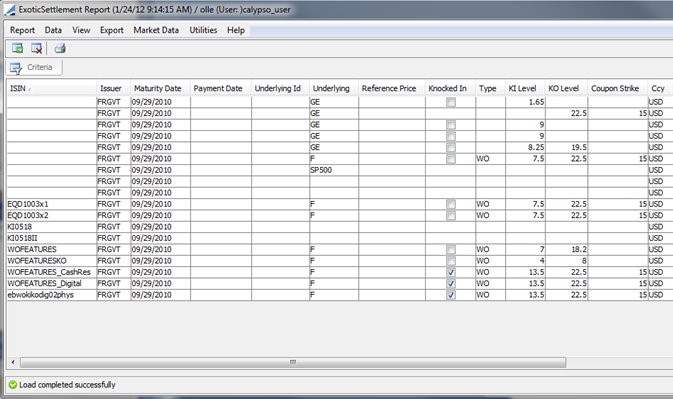
Task: Click the Issuer column header
Action: (x=113, y=88)
